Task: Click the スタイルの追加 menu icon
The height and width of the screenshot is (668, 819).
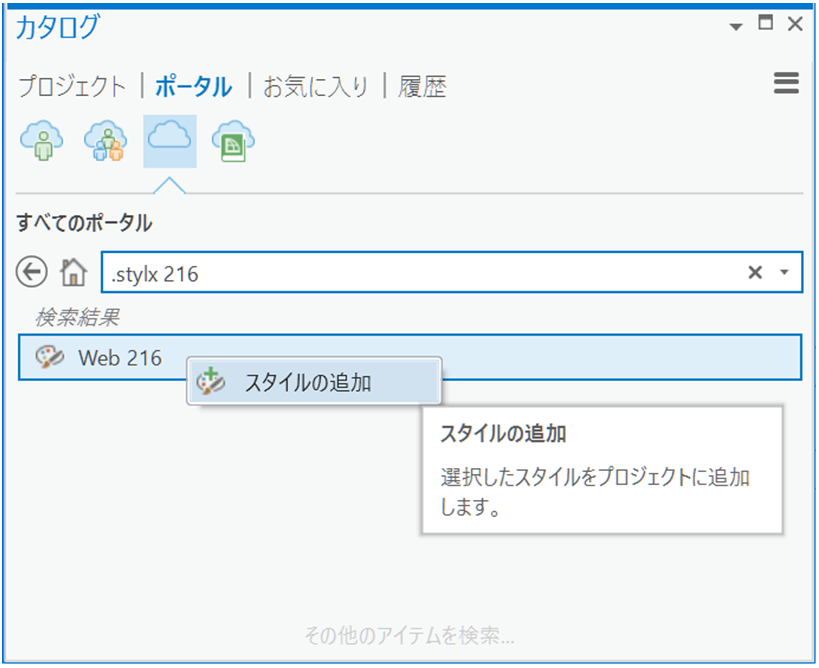Action: coord(210,381)
